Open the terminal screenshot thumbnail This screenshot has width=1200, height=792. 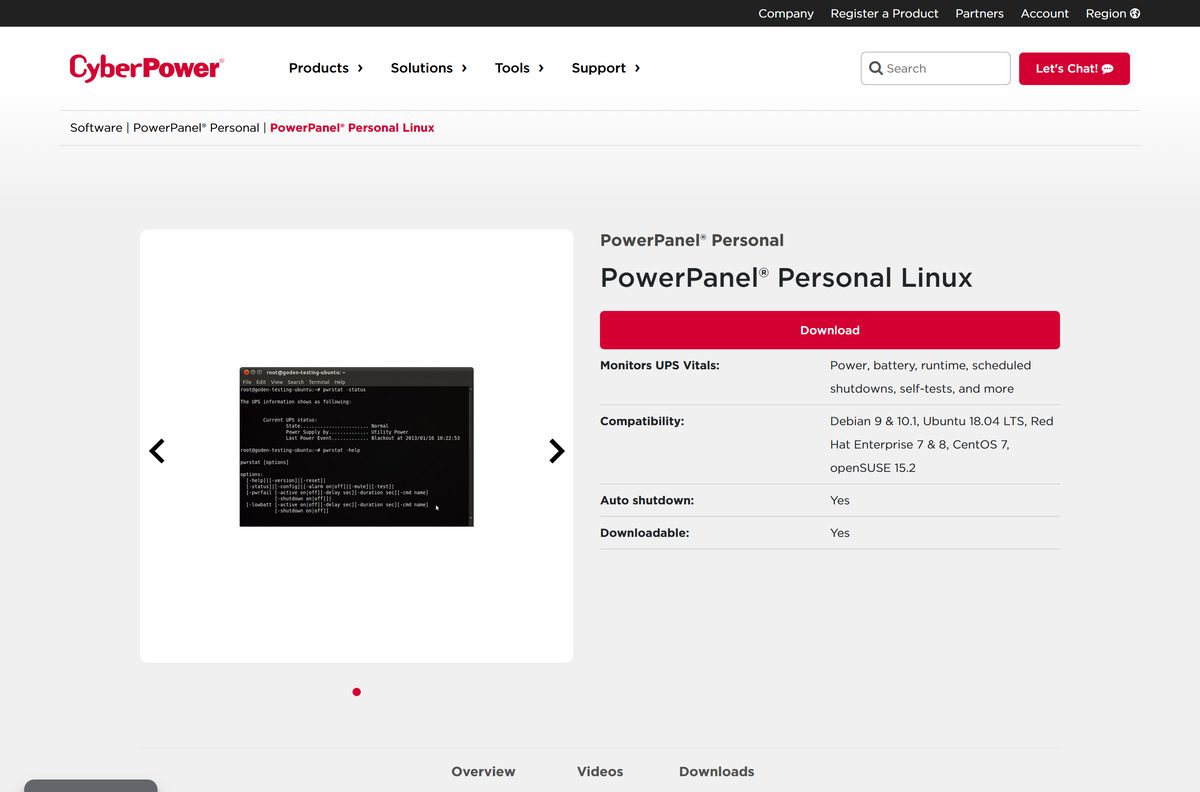click(356, 447)
